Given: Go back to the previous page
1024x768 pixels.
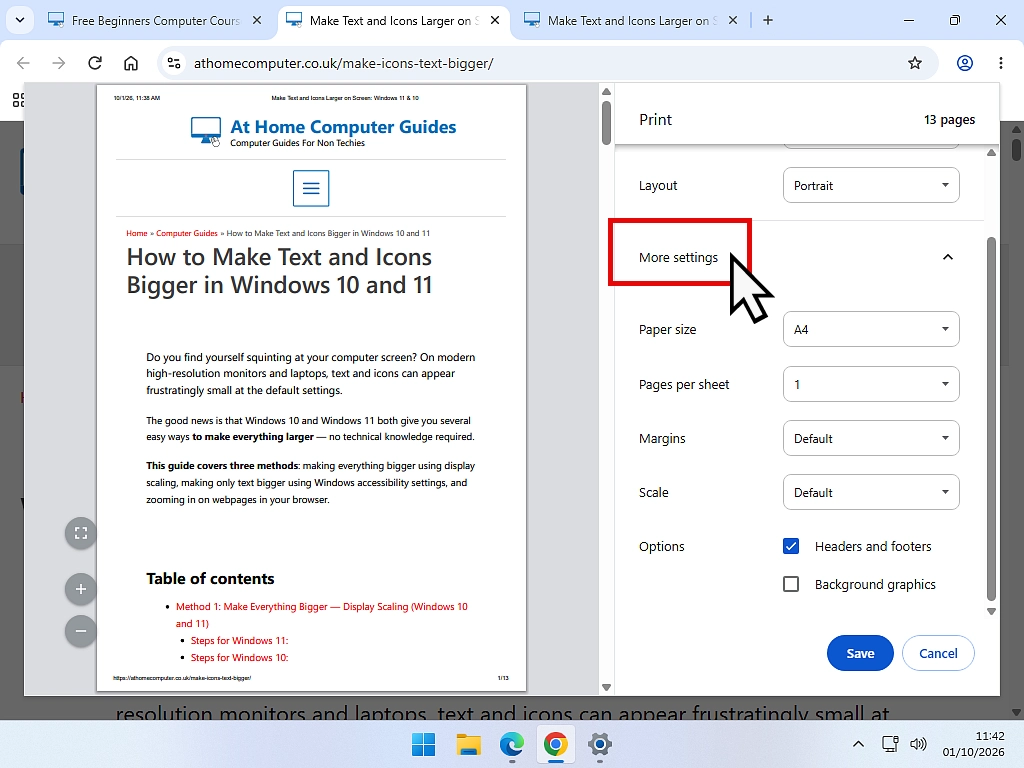Looking at the screenshot, I should pyautogui.click(x=24, y=63).
